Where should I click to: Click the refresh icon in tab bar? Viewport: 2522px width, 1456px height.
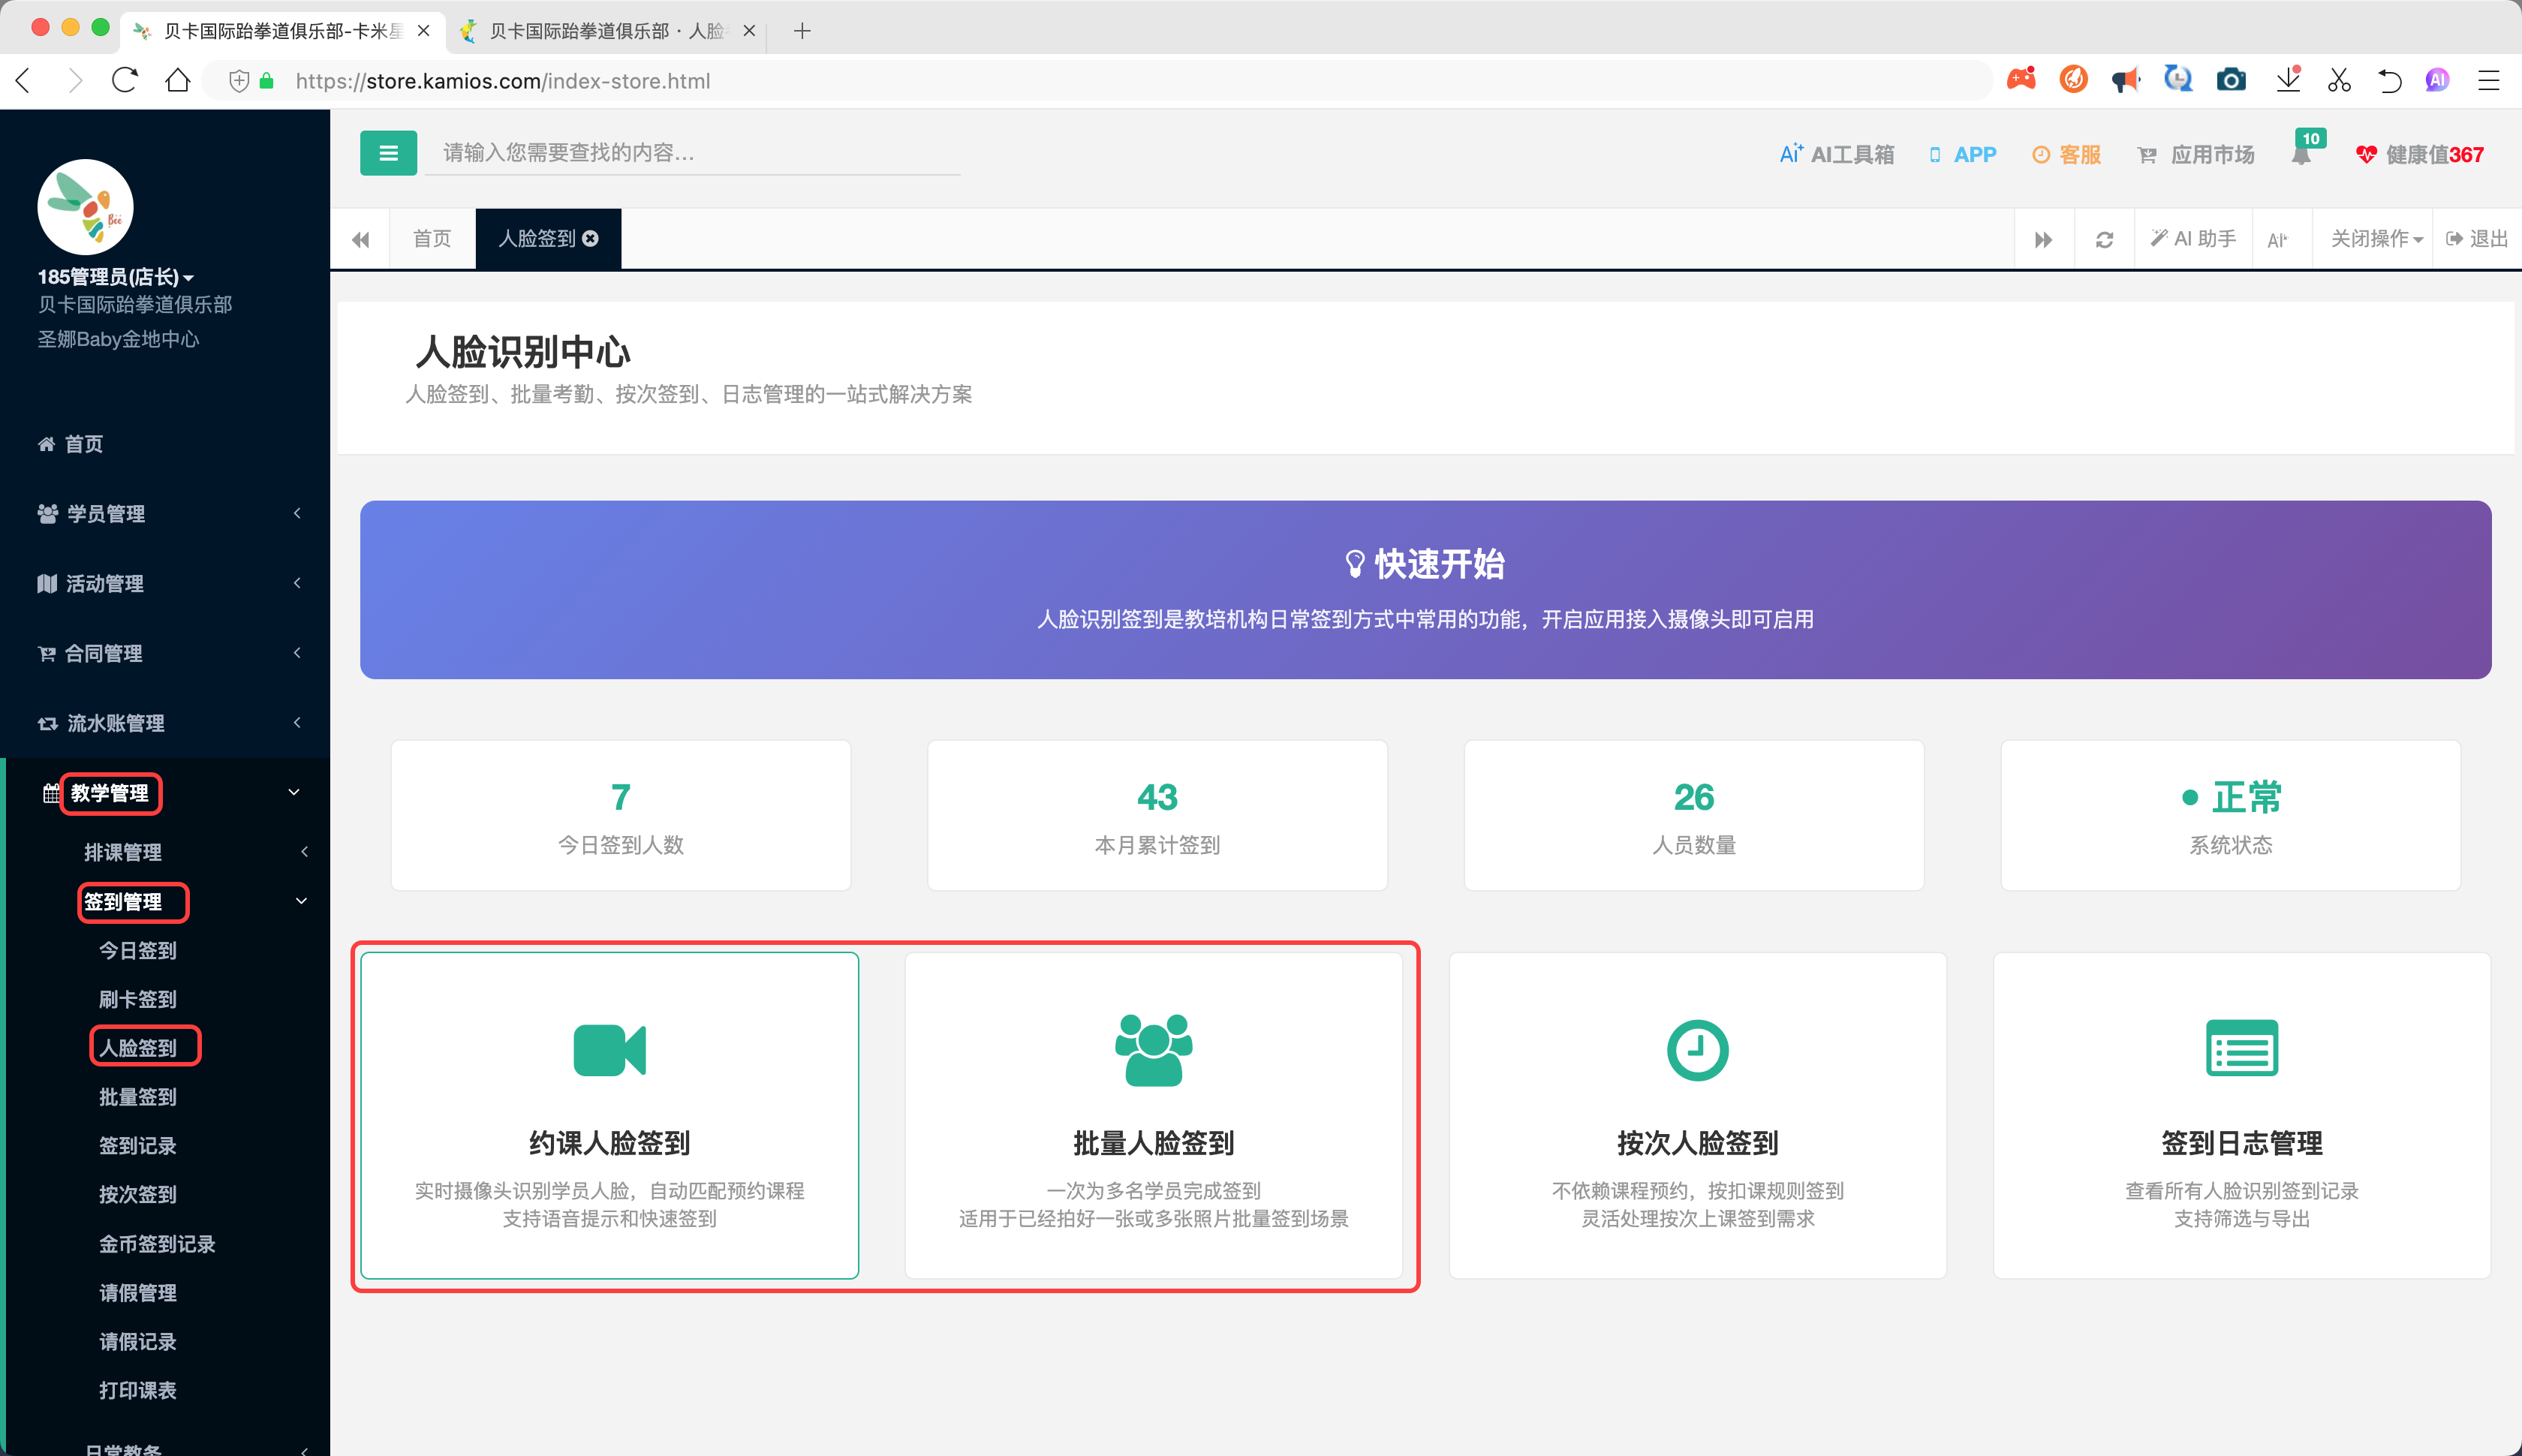click(x=2104, y=240)
